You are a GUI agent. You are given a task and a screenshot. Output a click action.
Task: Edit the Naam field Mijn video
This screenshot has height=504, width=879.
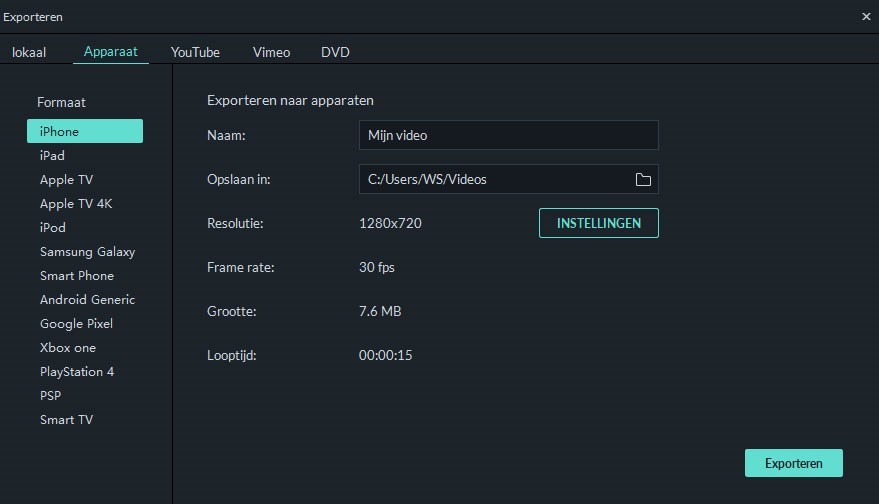(x=508, y=135)
